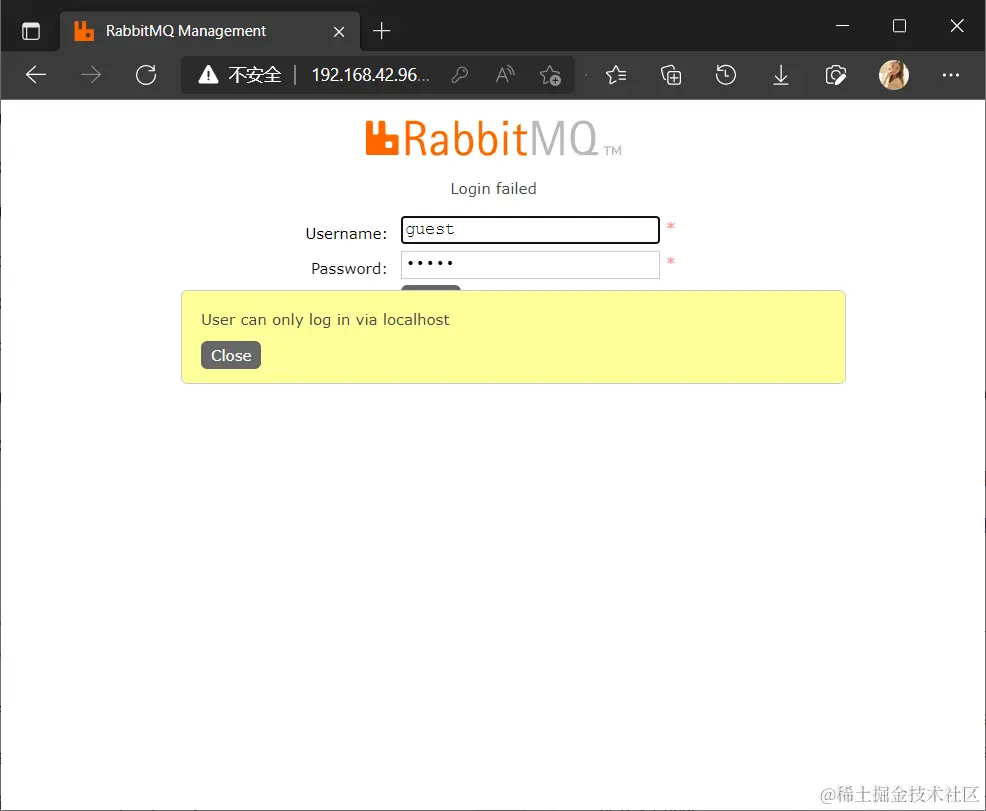Image resolution: width=986 pixels, height=811 pixels.
Task: Minimize the browser window
Action: click(843, 26)
